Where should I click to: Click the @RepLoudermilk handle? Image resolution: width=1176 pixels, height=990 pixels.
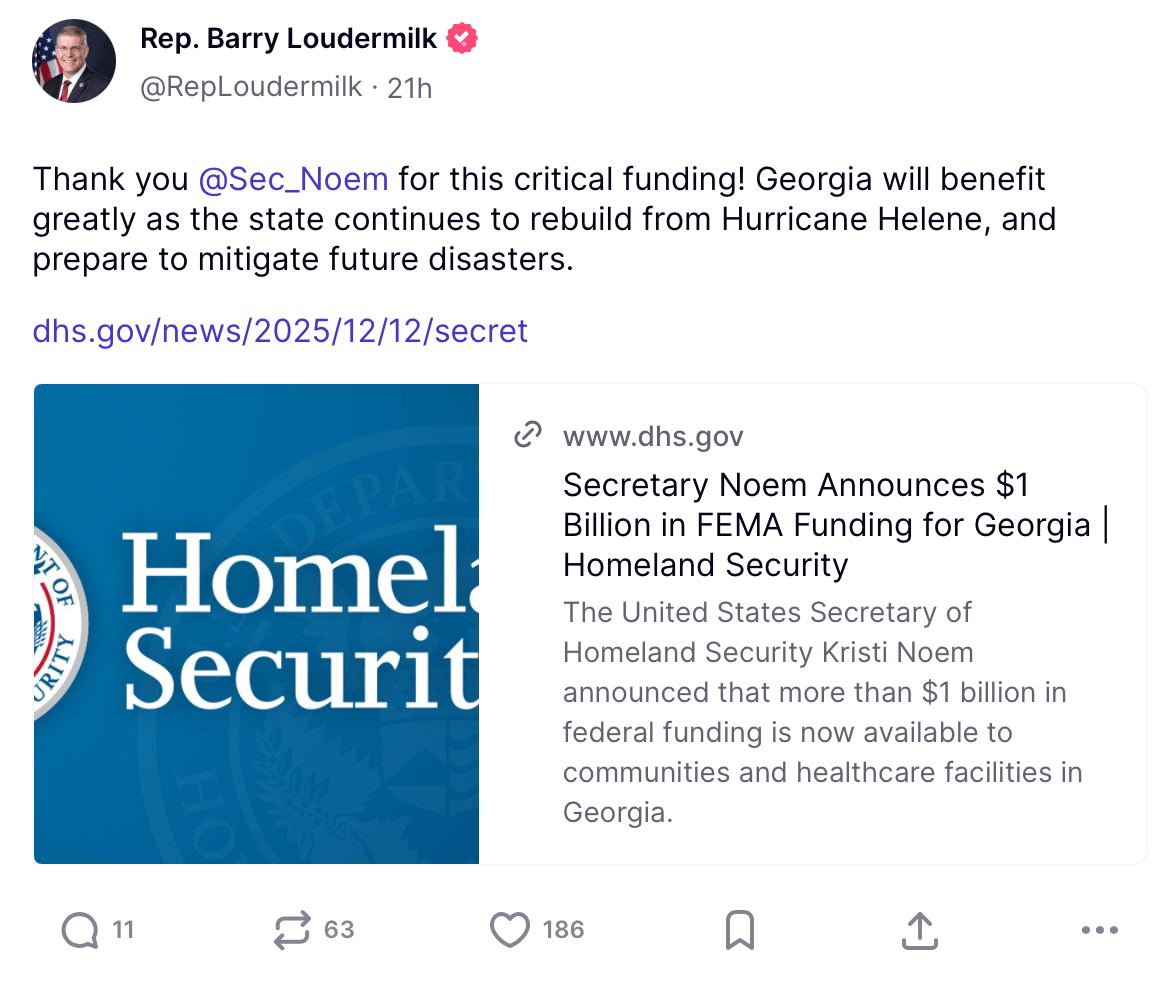[x=251, y=88]
